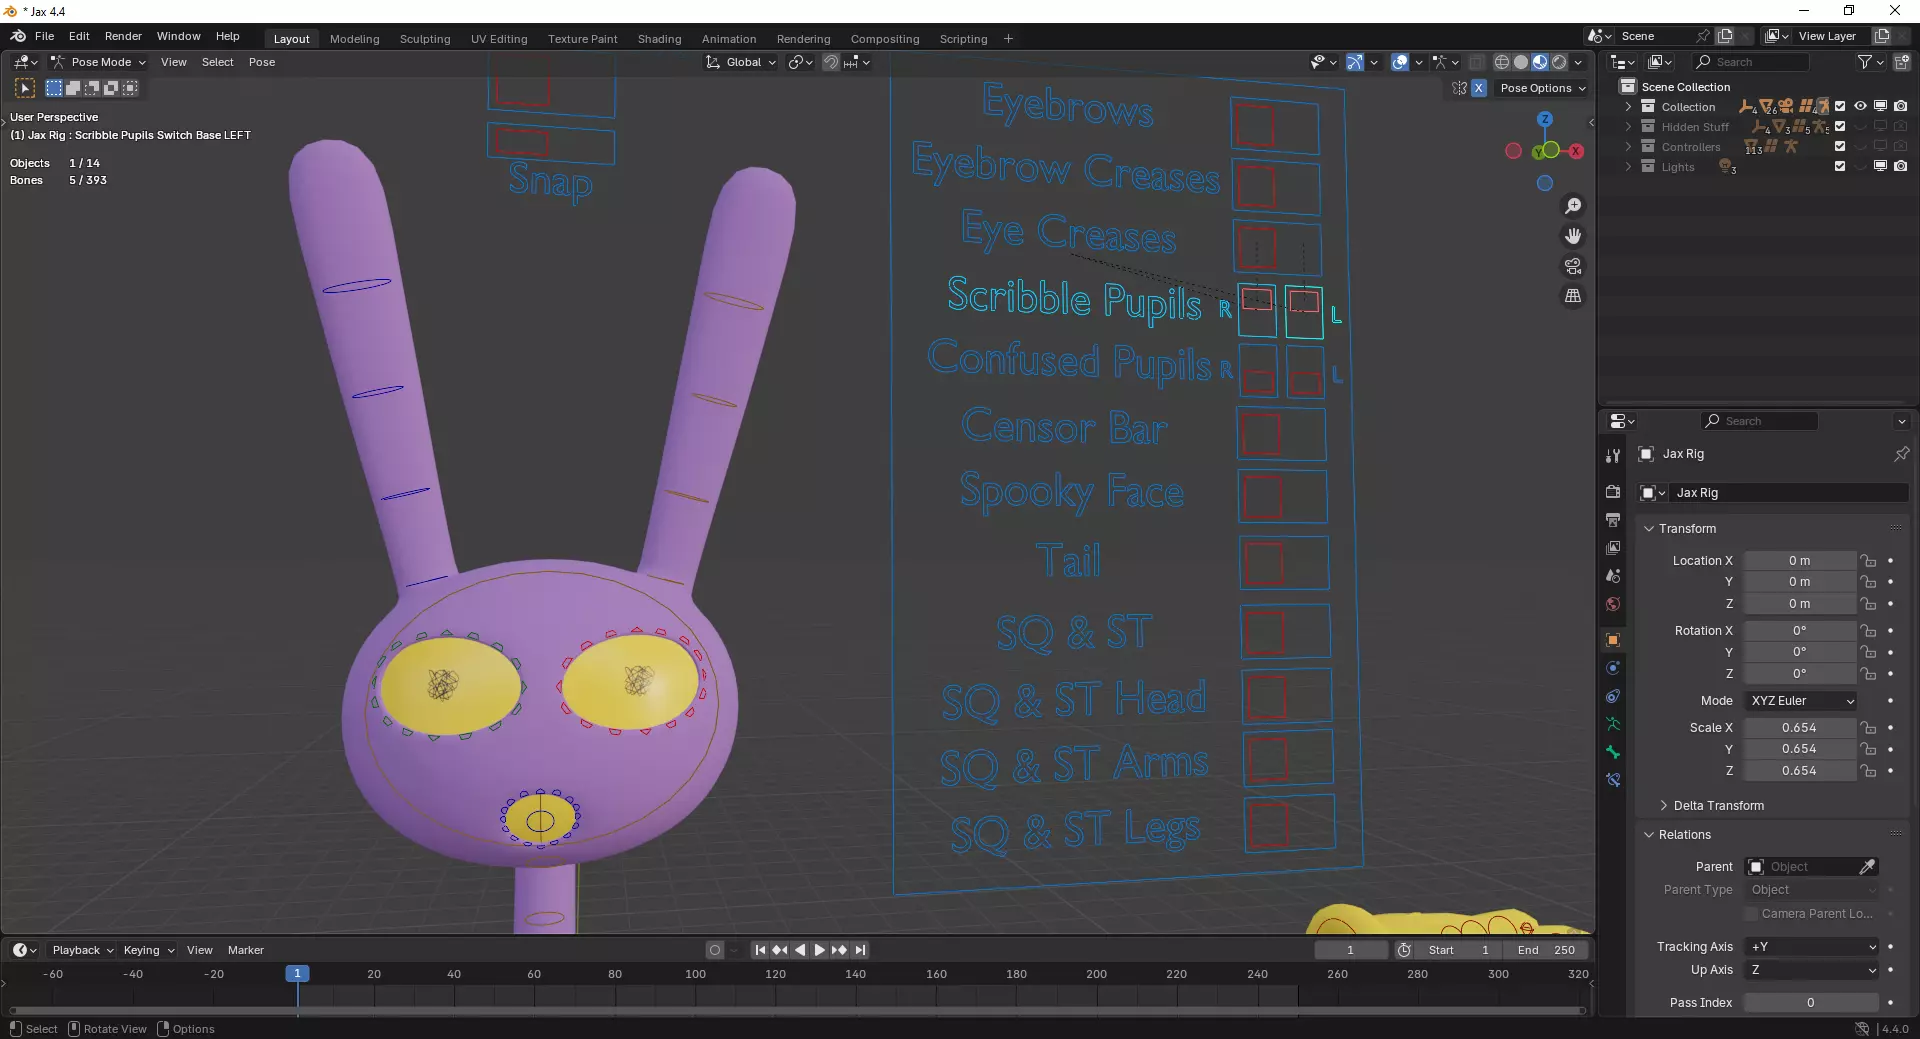Switch to the Shading workspace tab

[x=659, y=39]
